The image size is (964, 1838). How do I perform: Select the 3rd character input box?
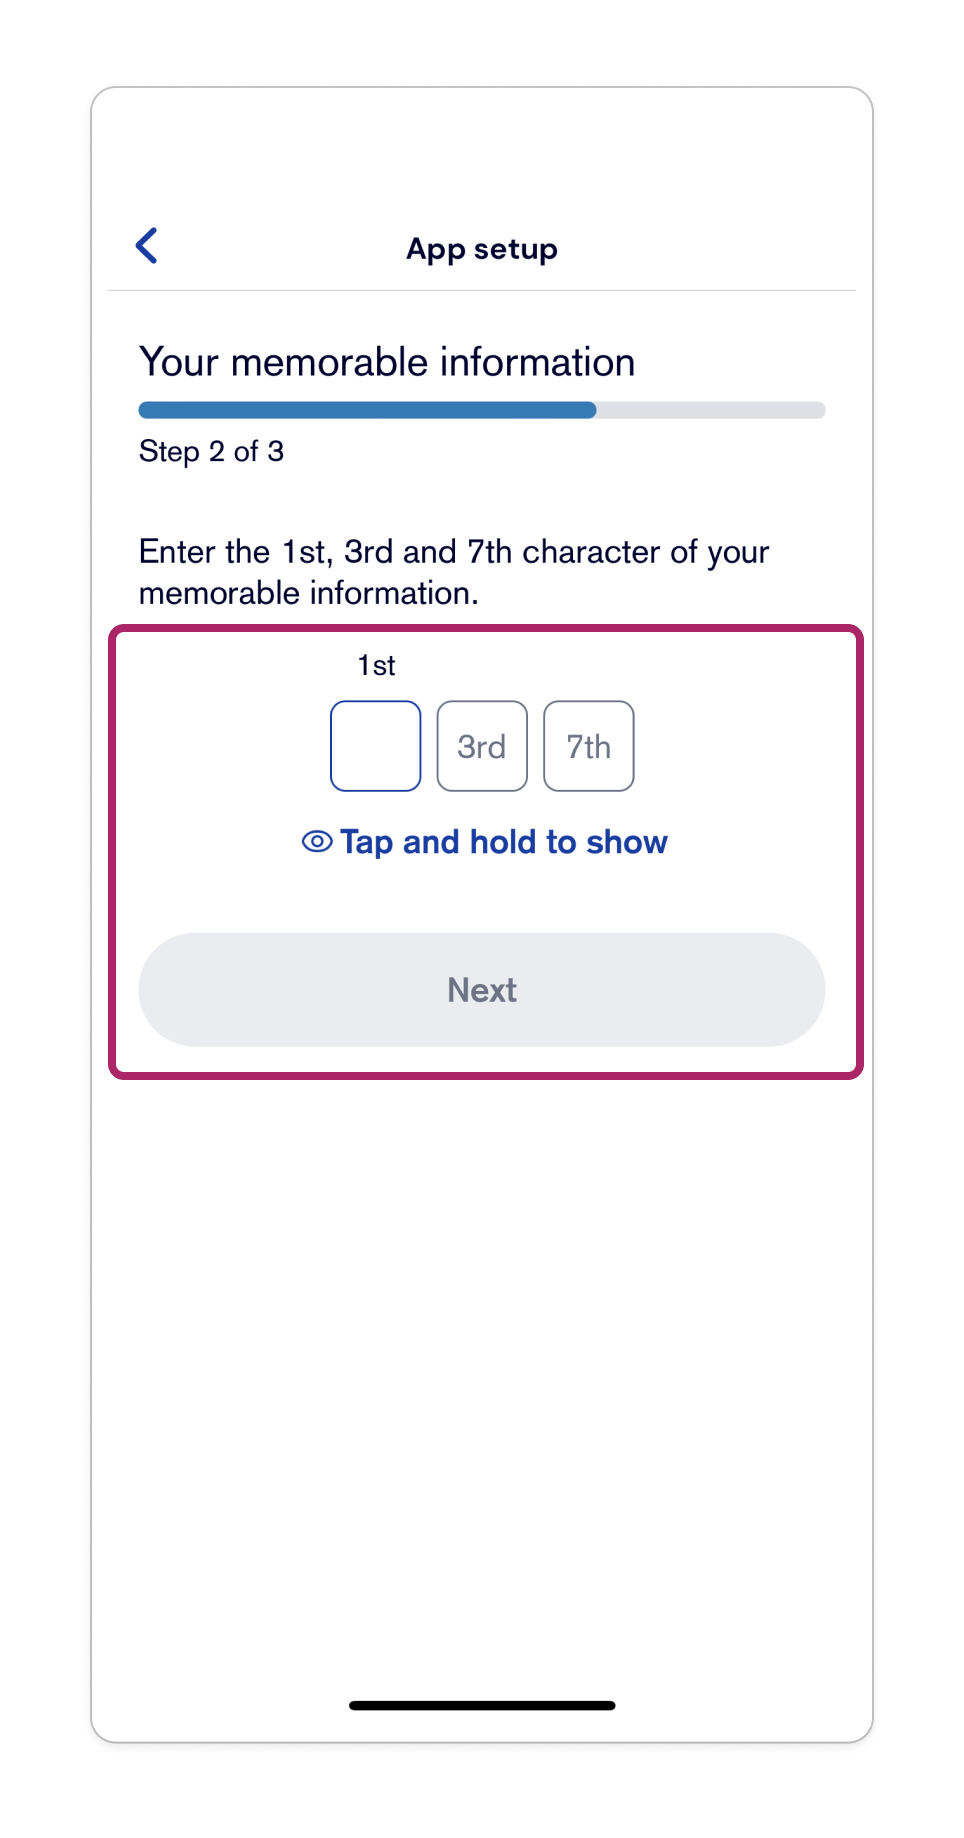(482, 746)
